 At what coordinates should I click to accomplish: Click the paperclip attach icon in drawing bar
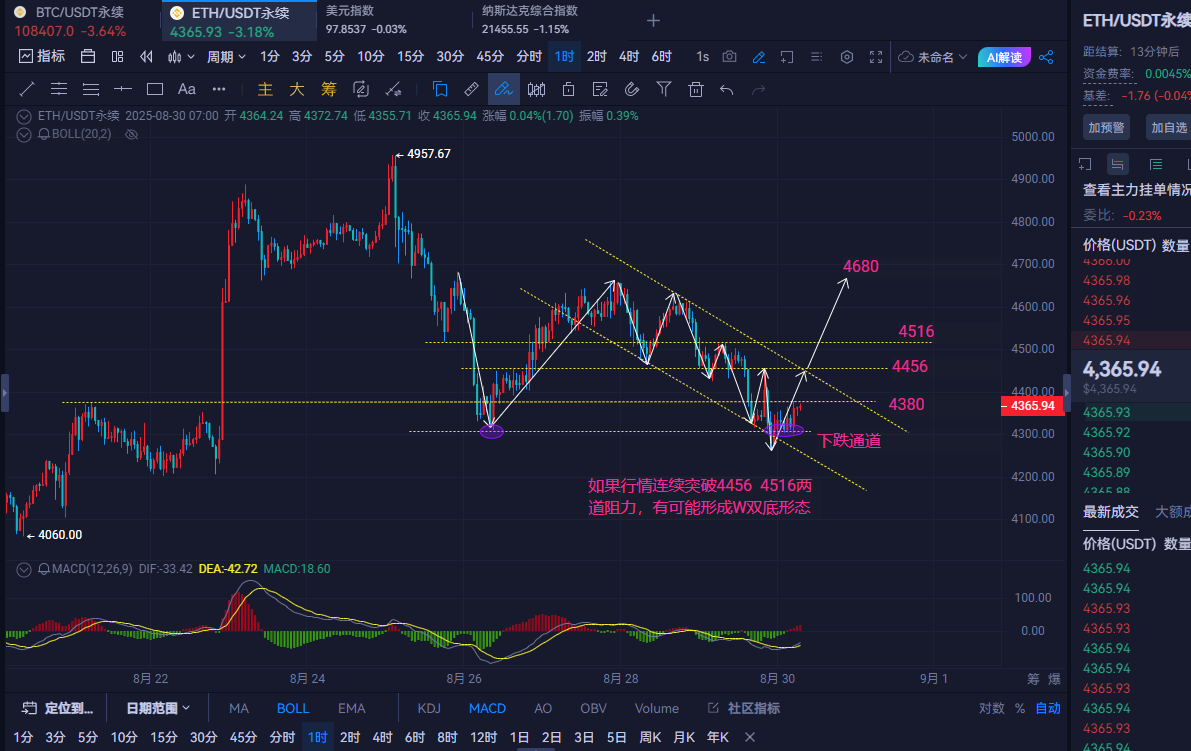(x=632, y=90)
